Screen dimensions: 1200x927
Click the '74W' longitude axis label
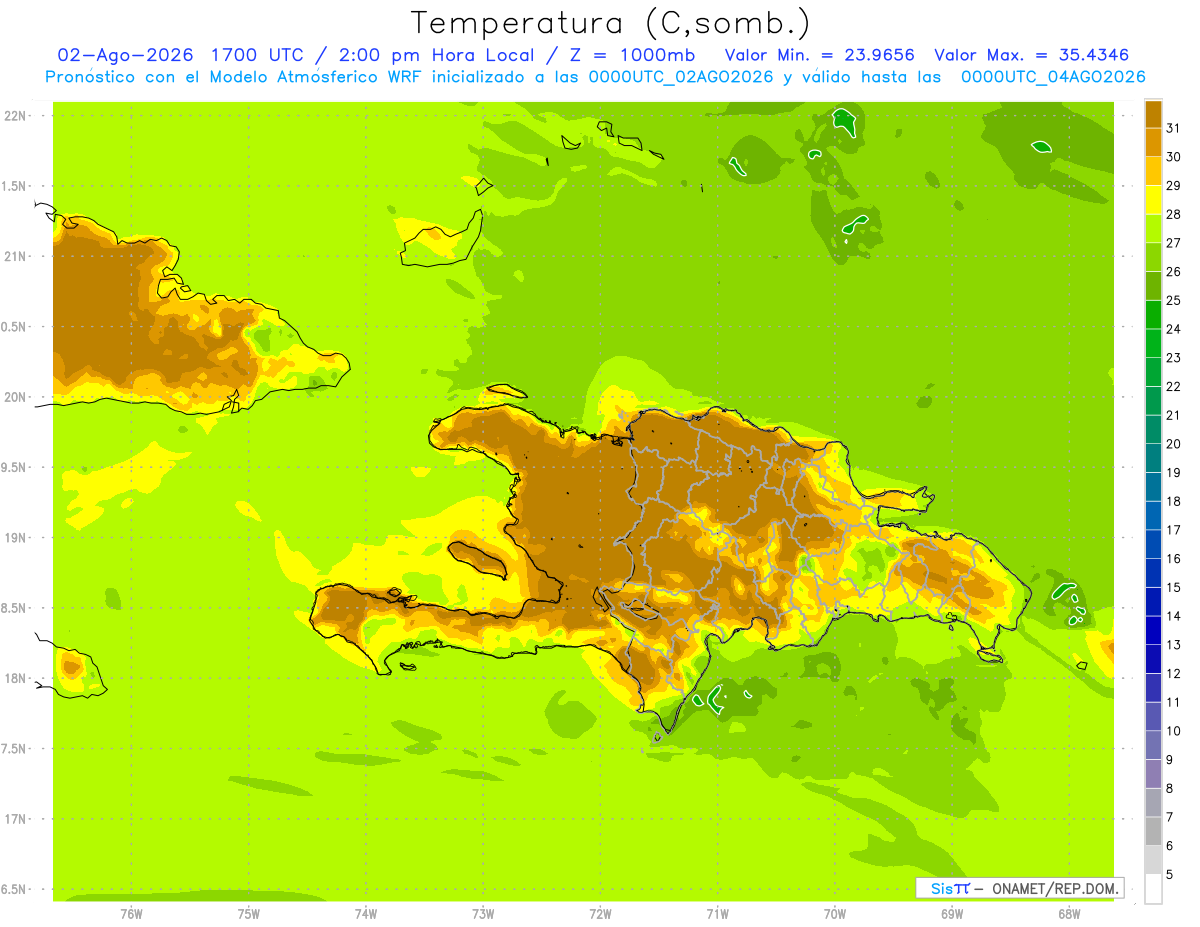(366, 913)
